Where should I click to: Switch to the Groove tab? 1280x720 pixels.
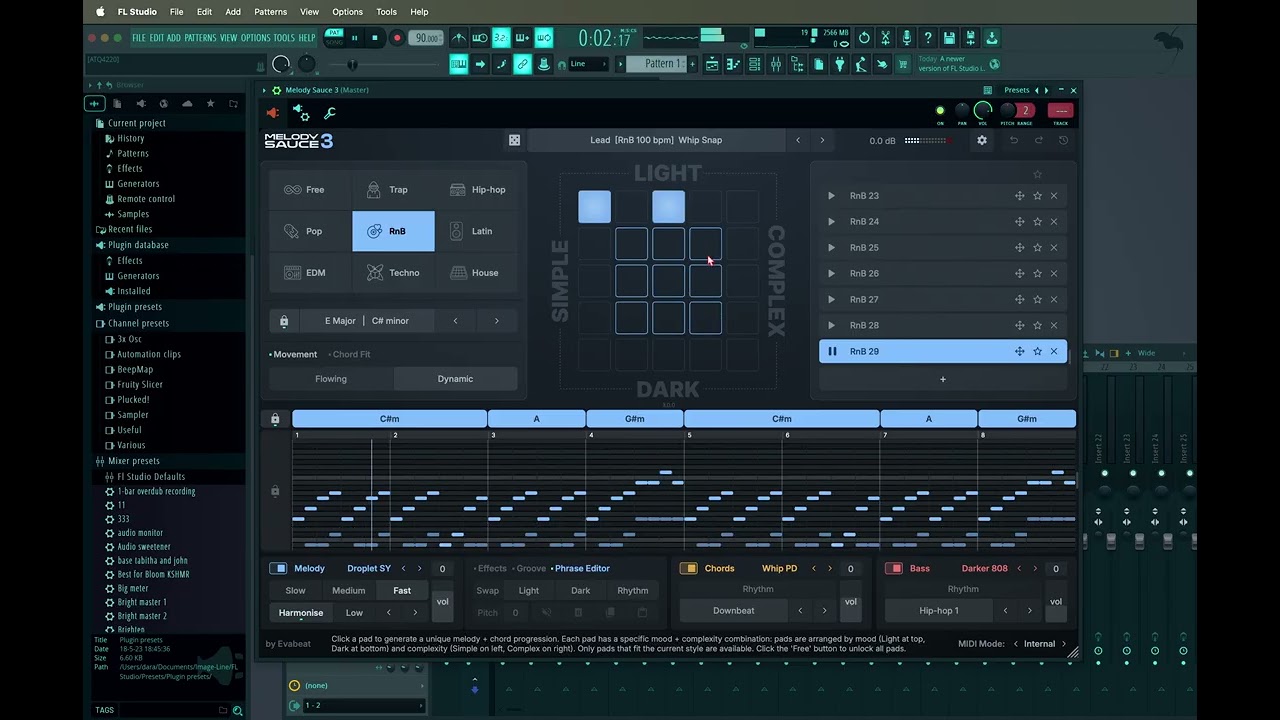[530, 569]
